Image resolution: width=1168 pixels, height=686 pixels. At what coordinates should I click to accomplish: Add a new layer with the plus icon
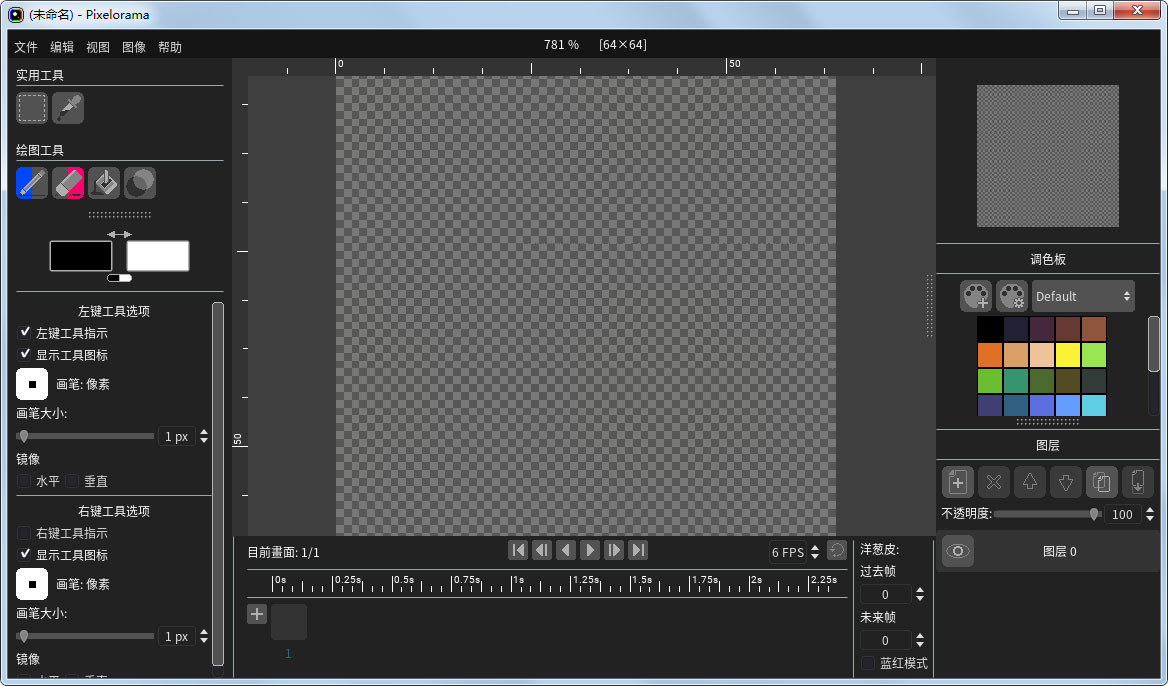tap(957, 482)
